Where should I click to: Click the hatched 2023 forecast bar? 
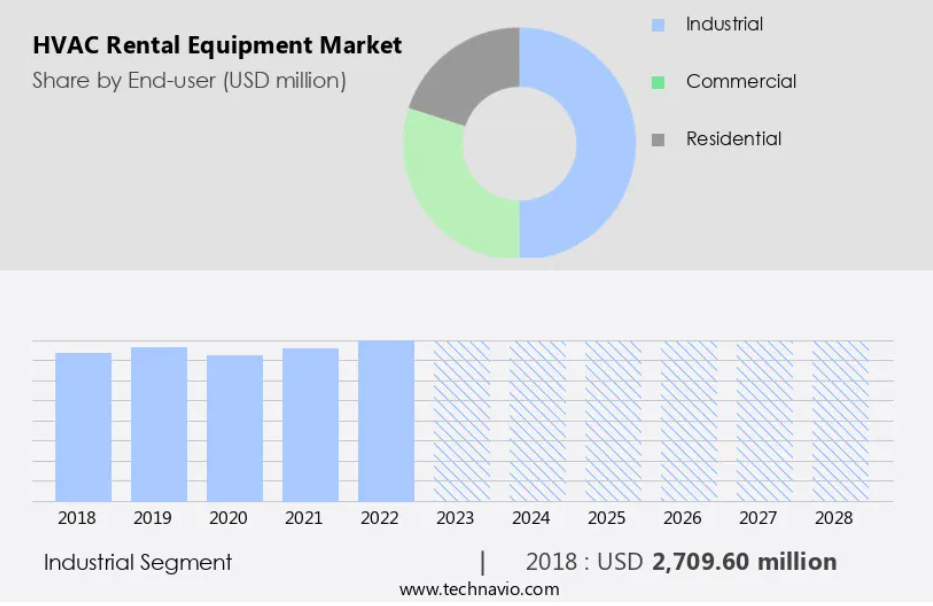(462, 421)
